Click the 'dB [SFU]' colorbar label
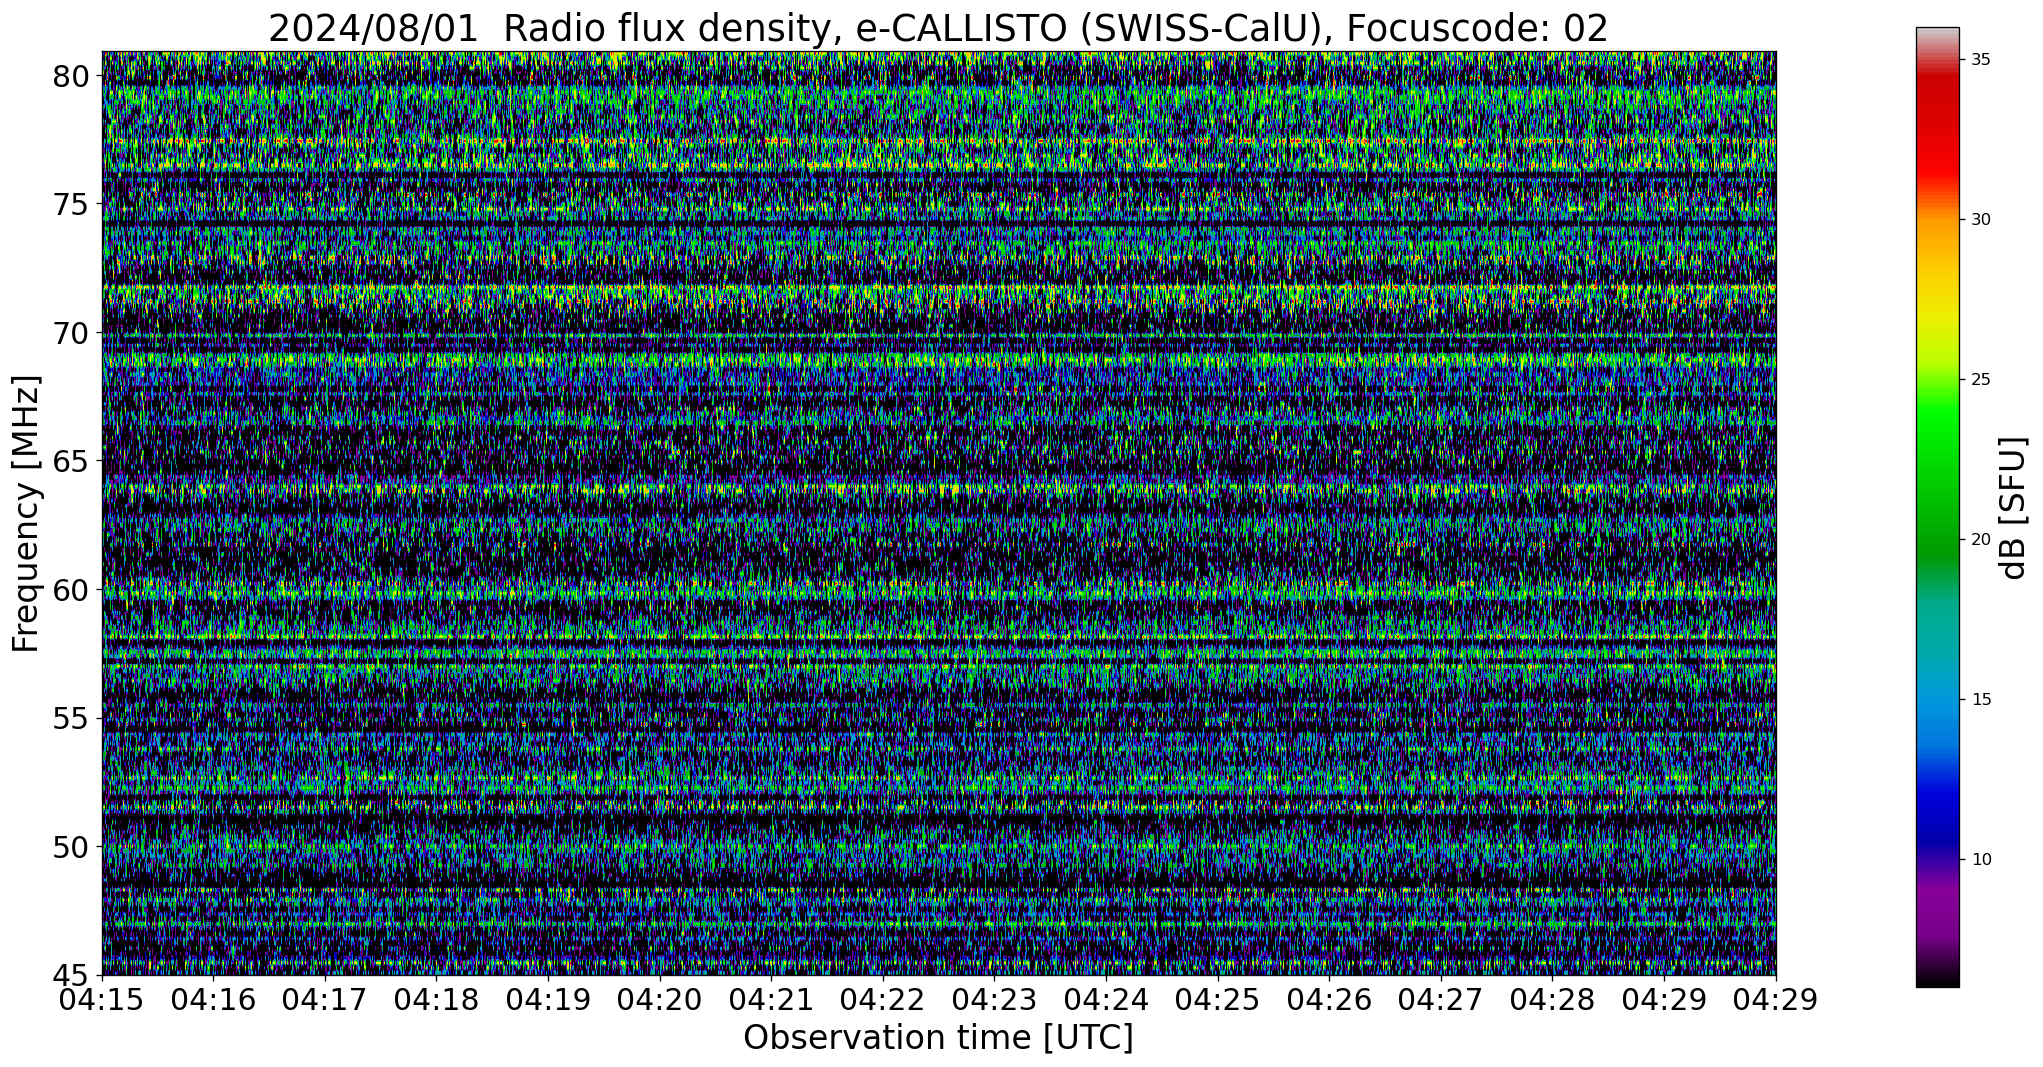Image resolution: width=2043 pixels, height=1067 pixels. coord(2014,508)
